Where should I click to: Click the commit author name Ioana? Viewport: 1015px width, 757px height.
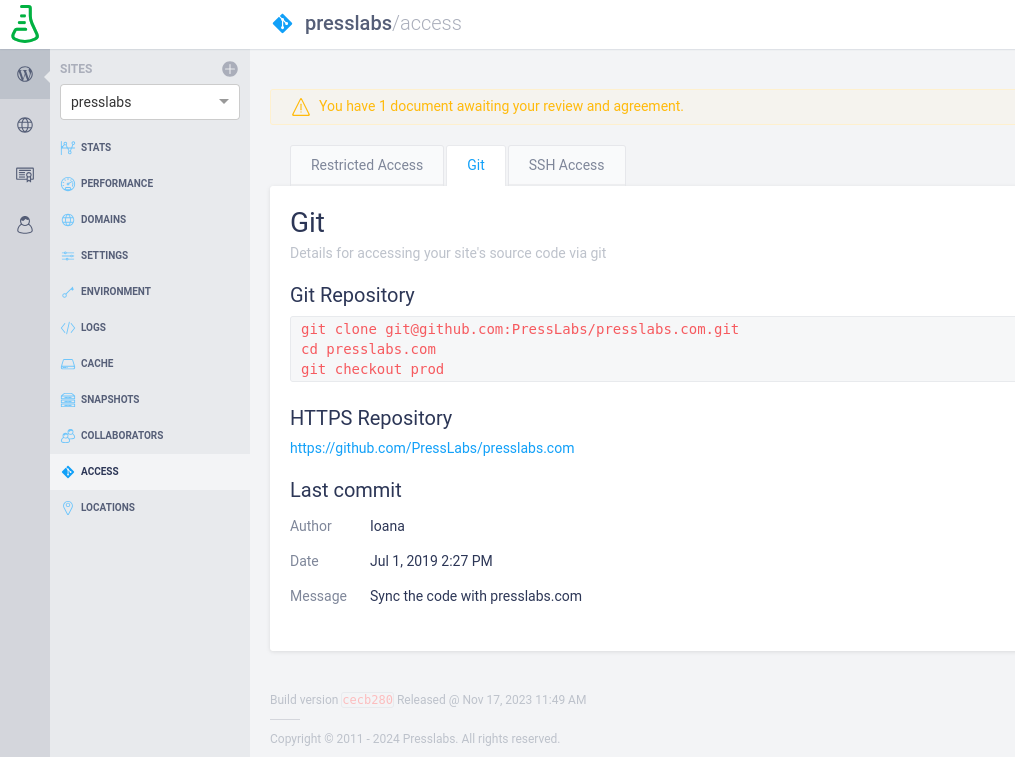click(387, 526)
